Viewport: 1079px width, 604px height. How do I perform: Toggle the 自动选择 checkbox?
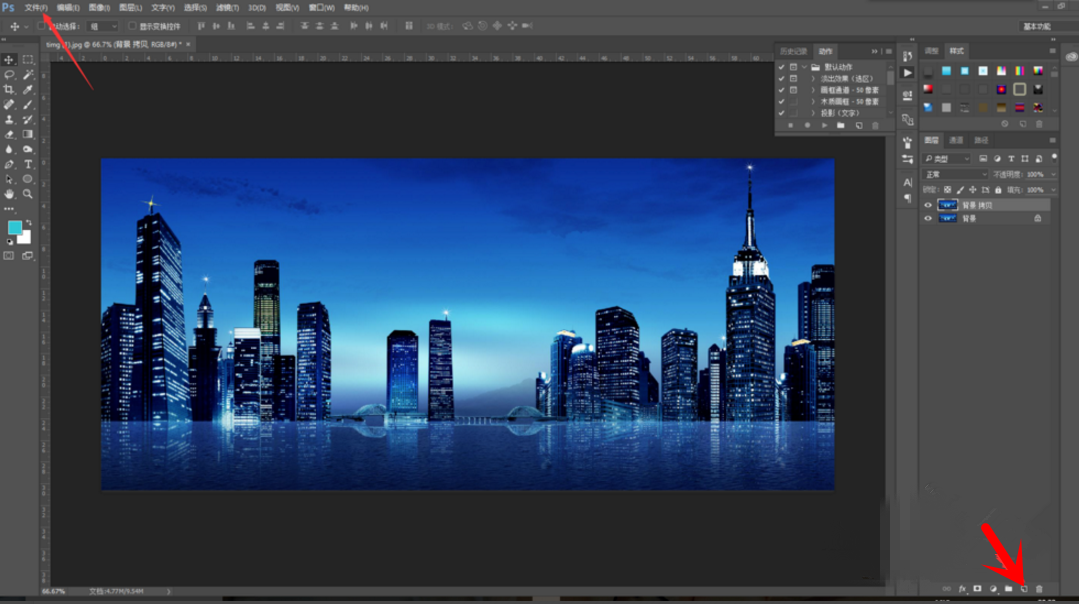pos(42,26)
